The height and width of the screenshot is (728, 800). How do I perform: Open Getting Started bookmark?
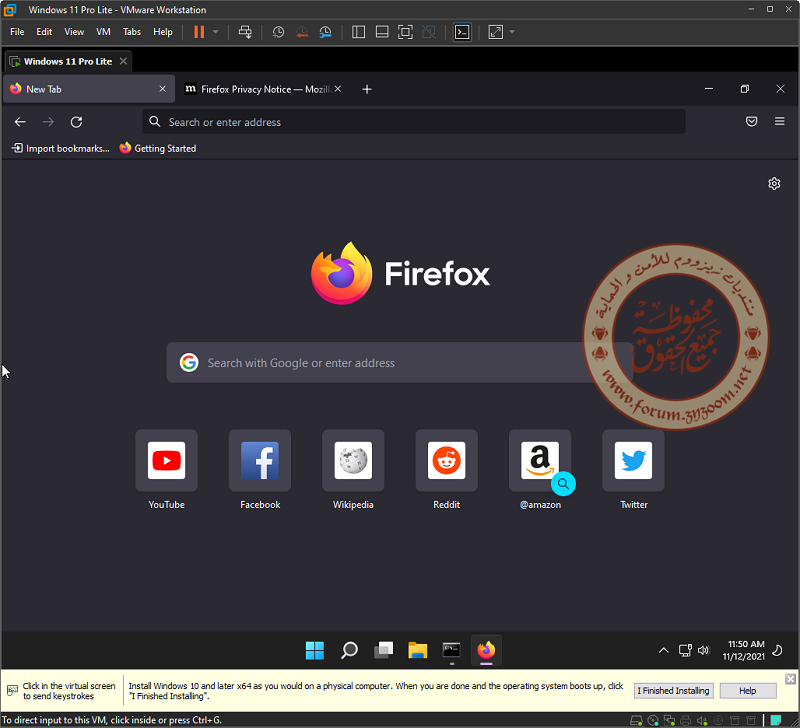click(x=158, y=148)
